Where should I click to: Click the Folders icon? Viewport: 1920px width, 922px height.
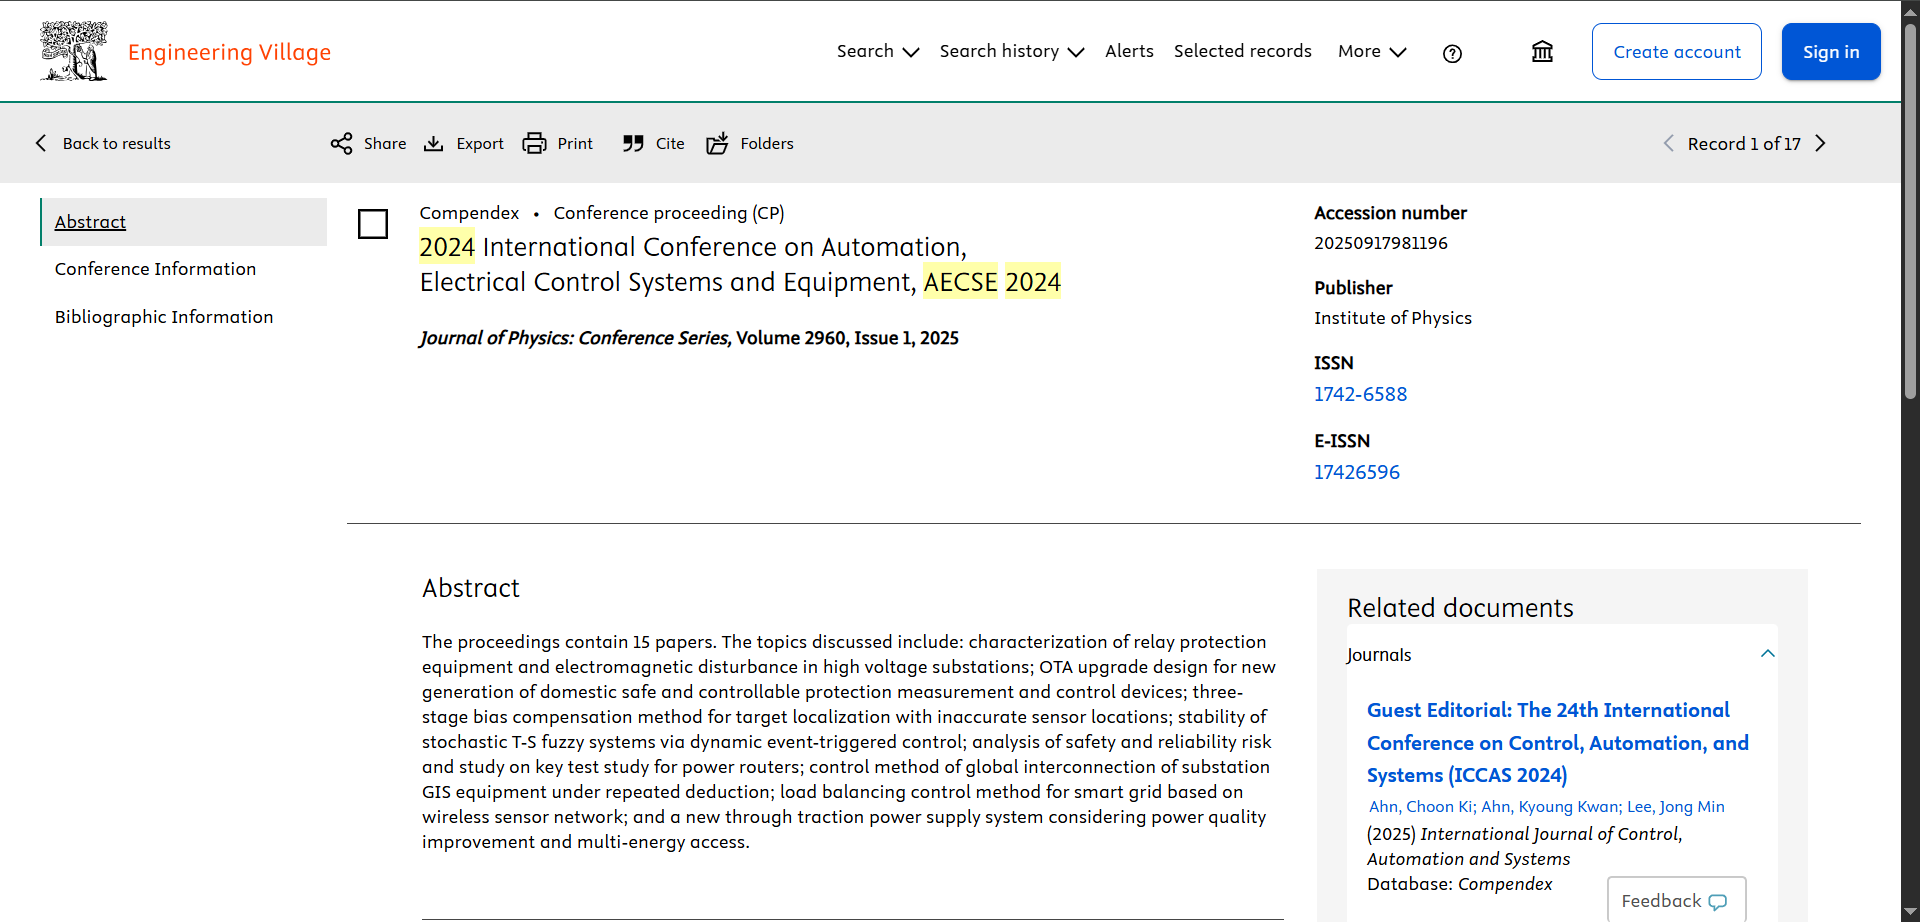(717, 144)
